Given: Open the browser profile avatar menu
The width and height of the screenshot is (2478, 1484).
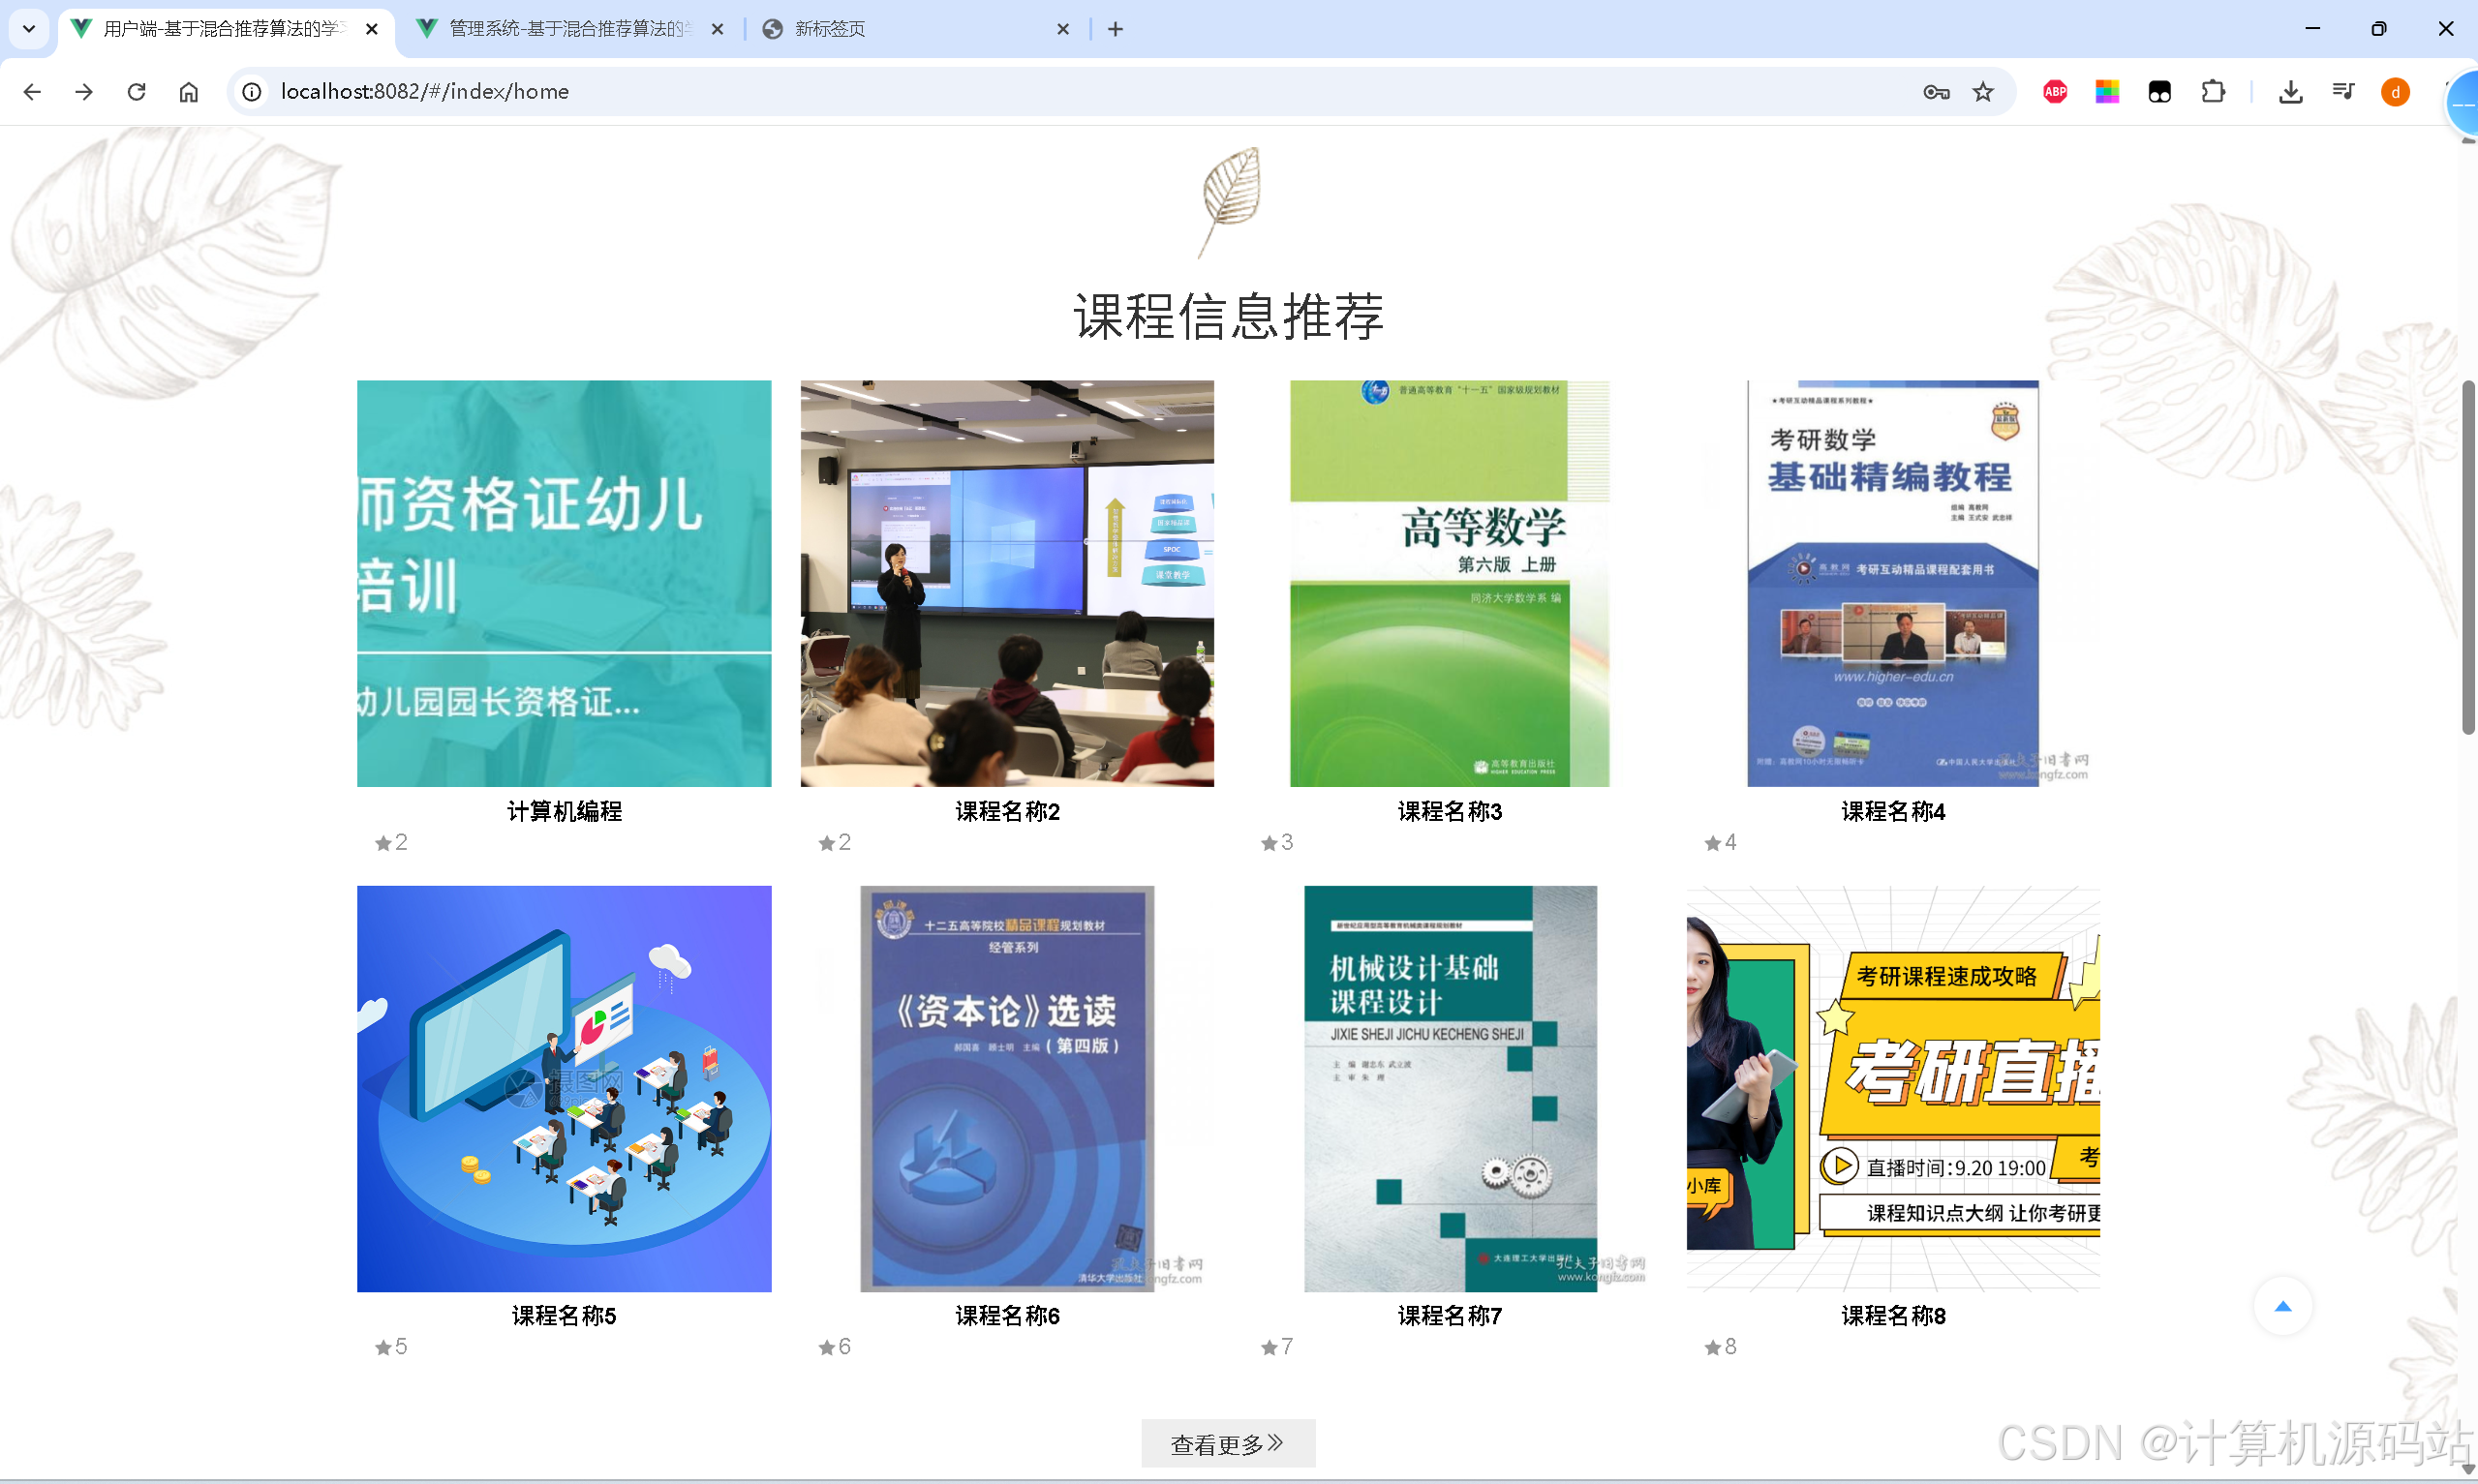Looking at the screenshot, I should pyautogui.click(x=2395, y=92).
